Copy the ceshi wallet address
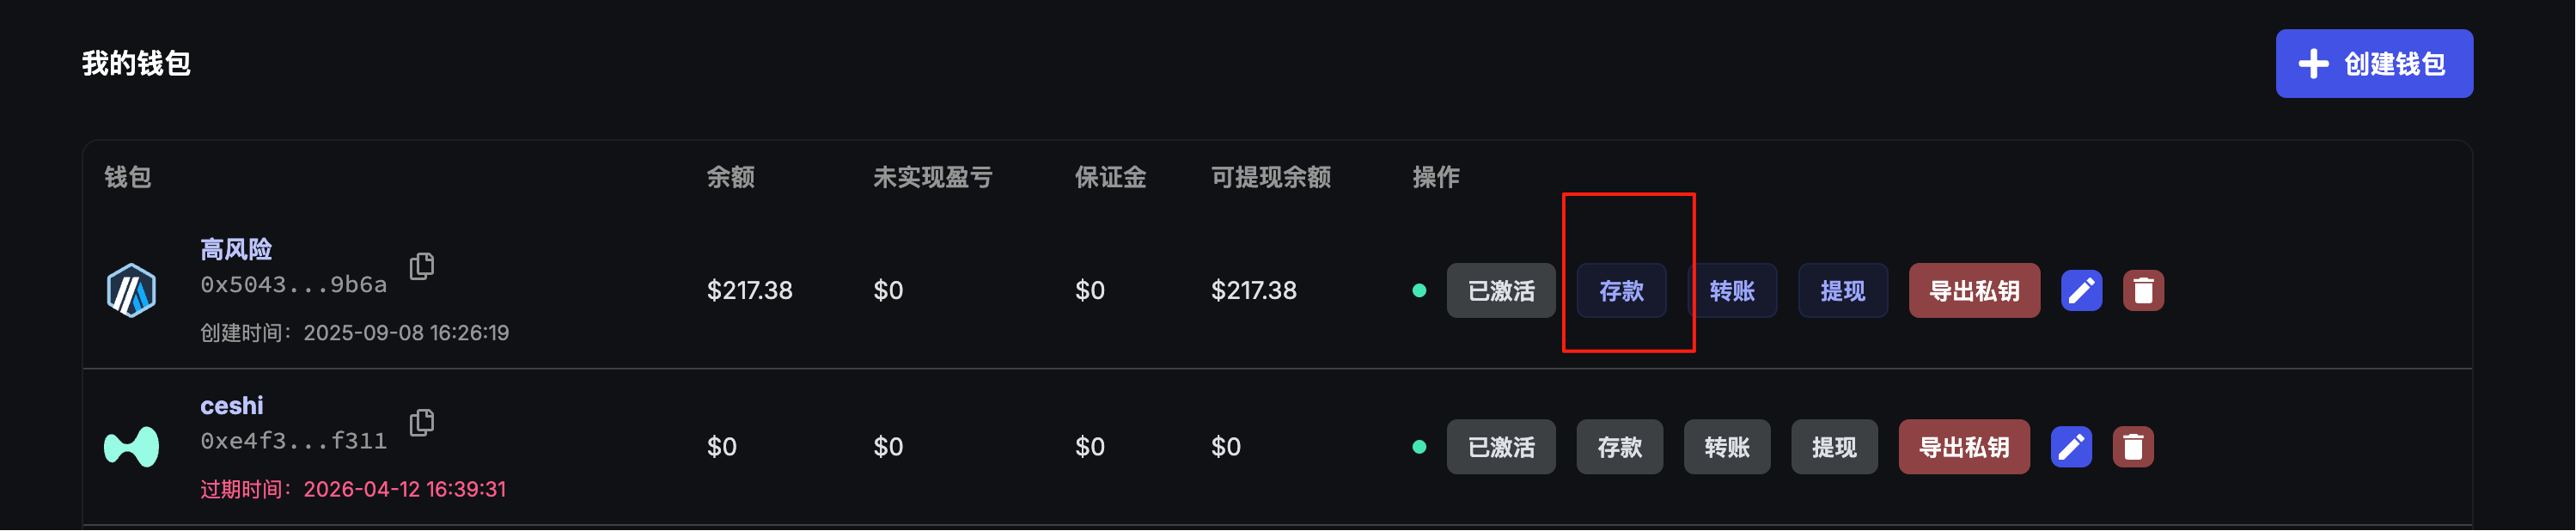 [x=422, y=422]
